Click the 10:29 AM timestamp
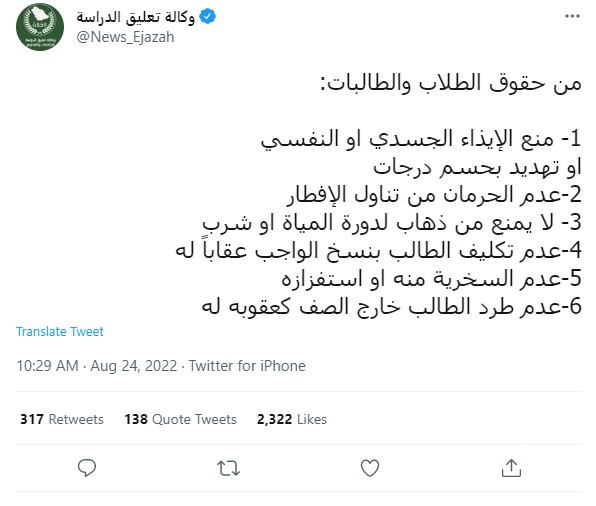This screenshot has width=596, height=506. point(48,366)
